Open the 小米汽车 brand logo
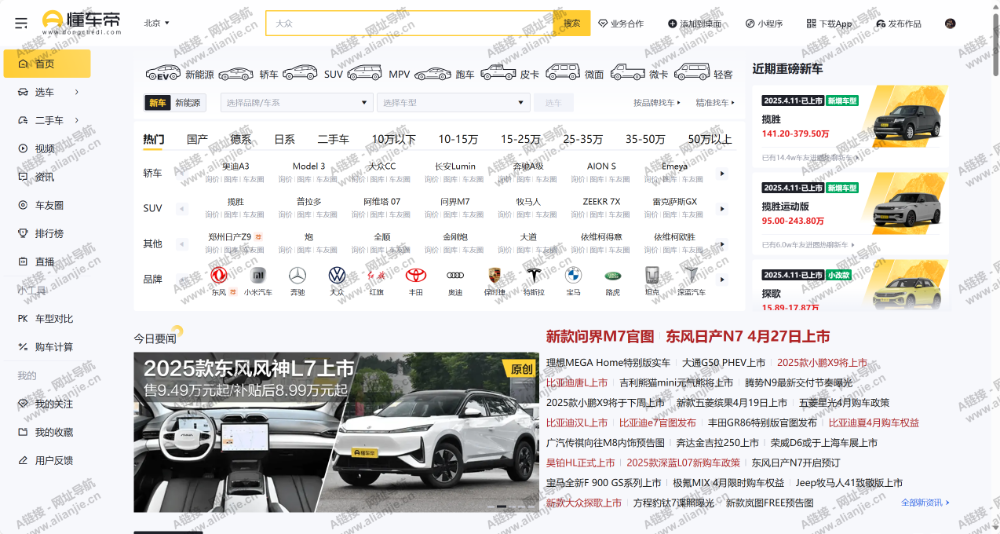The width and height of the screenshot is (1000, 534). click(x=258, y=276)
